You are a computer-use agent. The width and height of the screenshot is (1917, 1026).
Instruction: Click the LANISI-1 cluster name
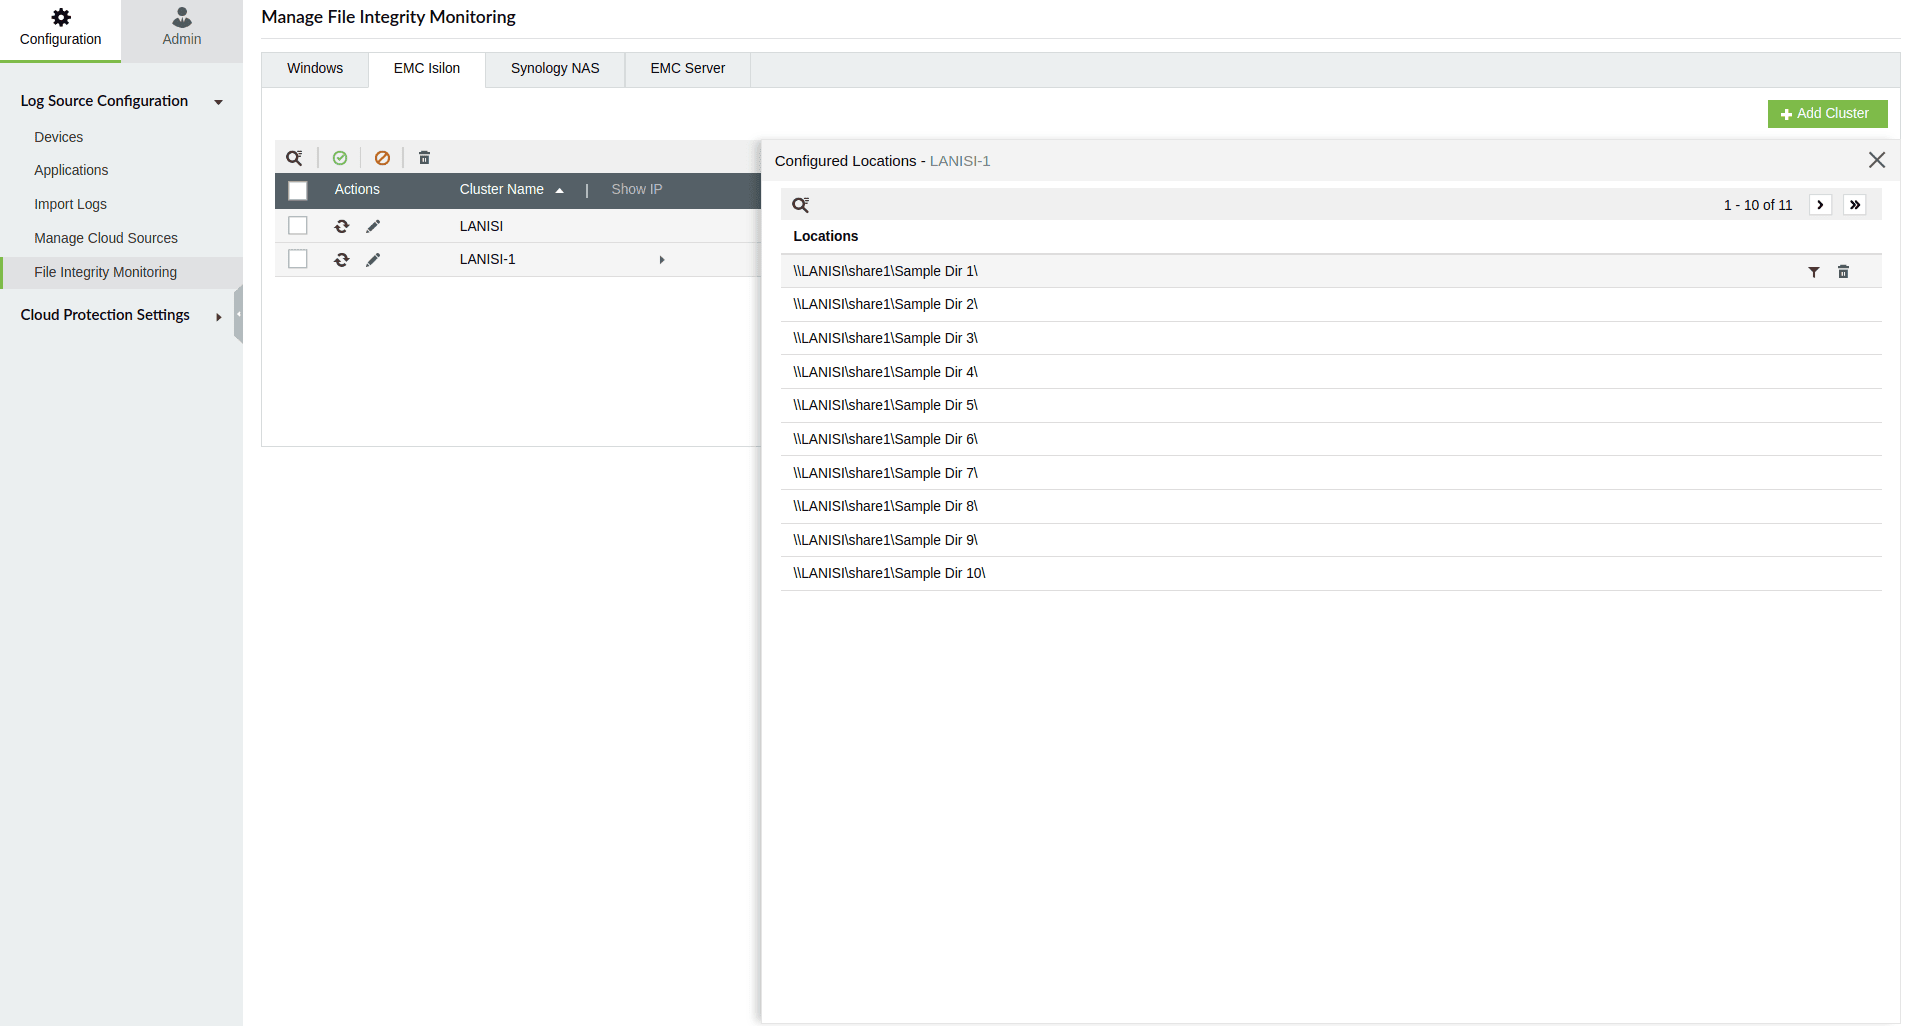coord(488,260)
